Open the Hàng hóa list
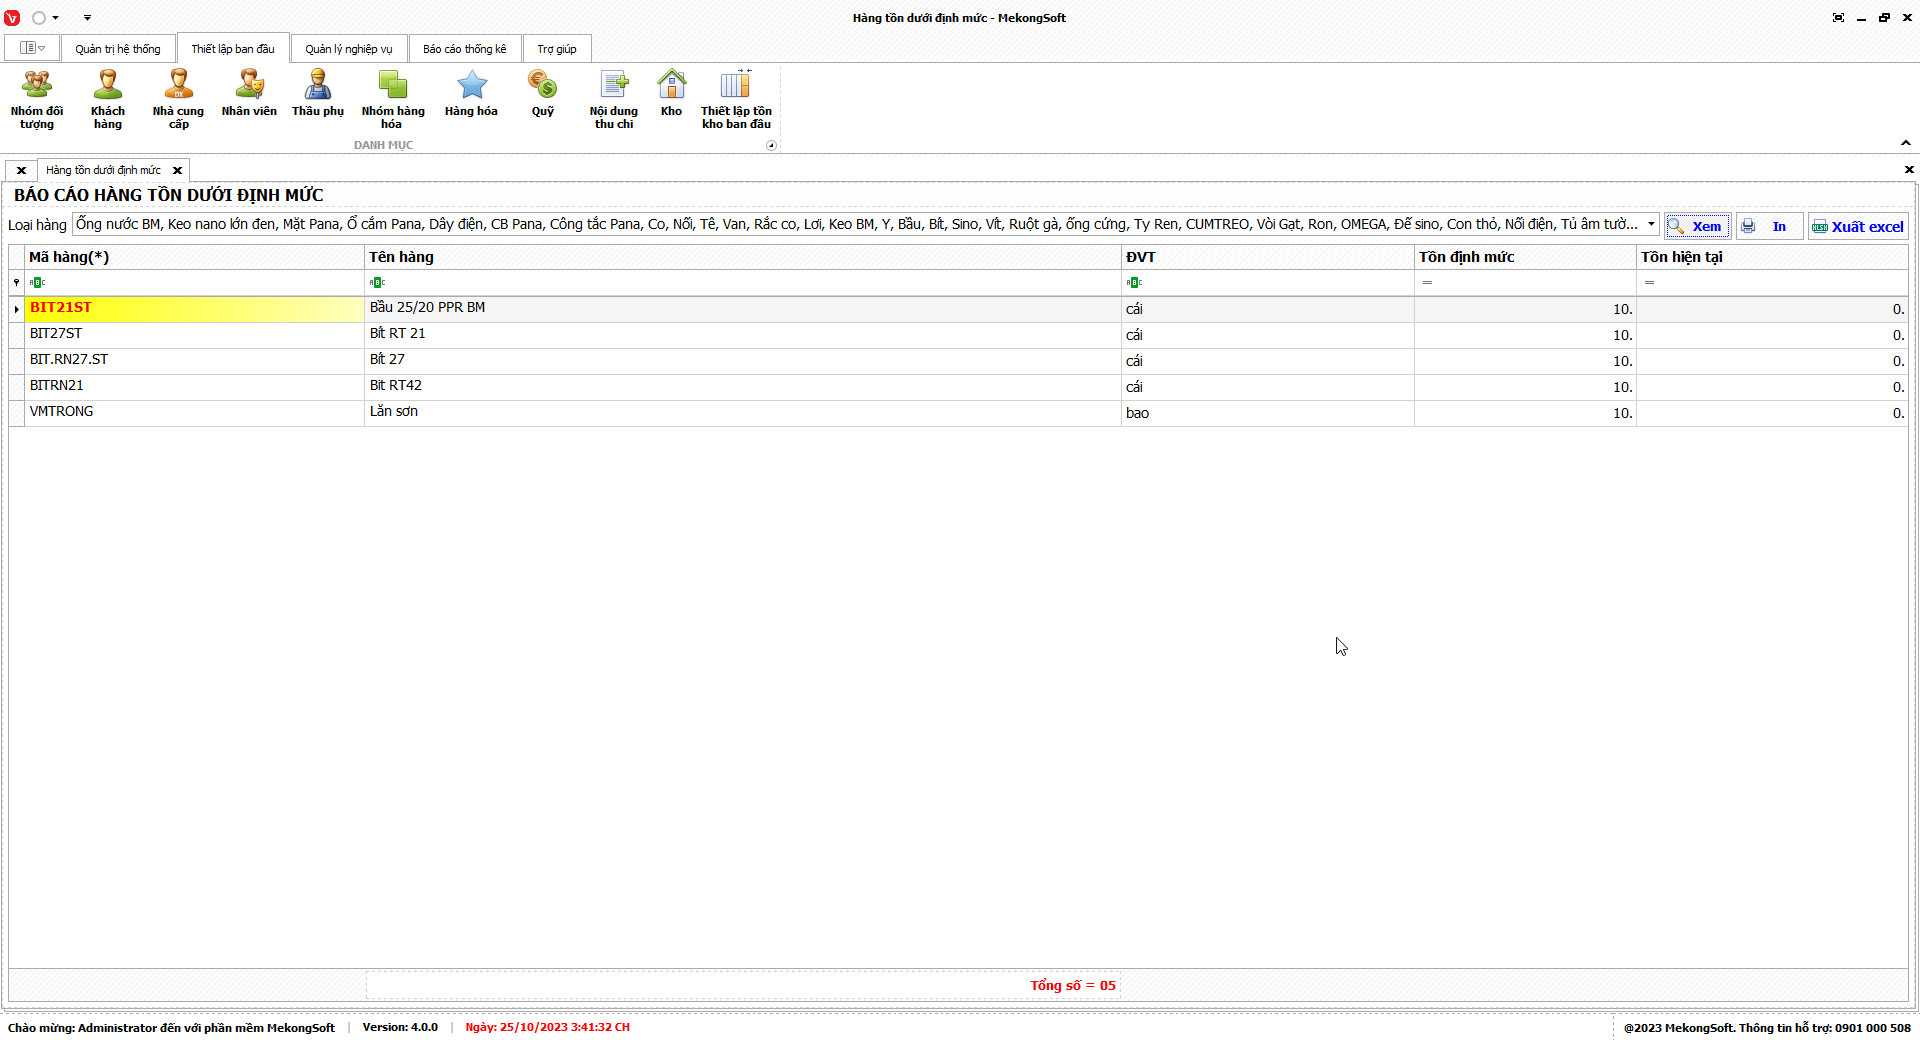The image size is (1920, 1040). click(x=471, y=95)
